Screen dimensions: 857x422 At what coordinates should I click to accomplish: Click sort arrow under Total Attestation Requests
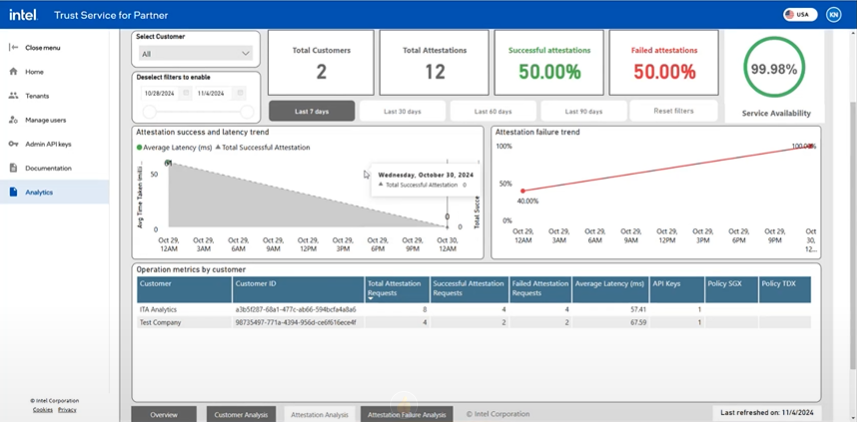point(371,299)
